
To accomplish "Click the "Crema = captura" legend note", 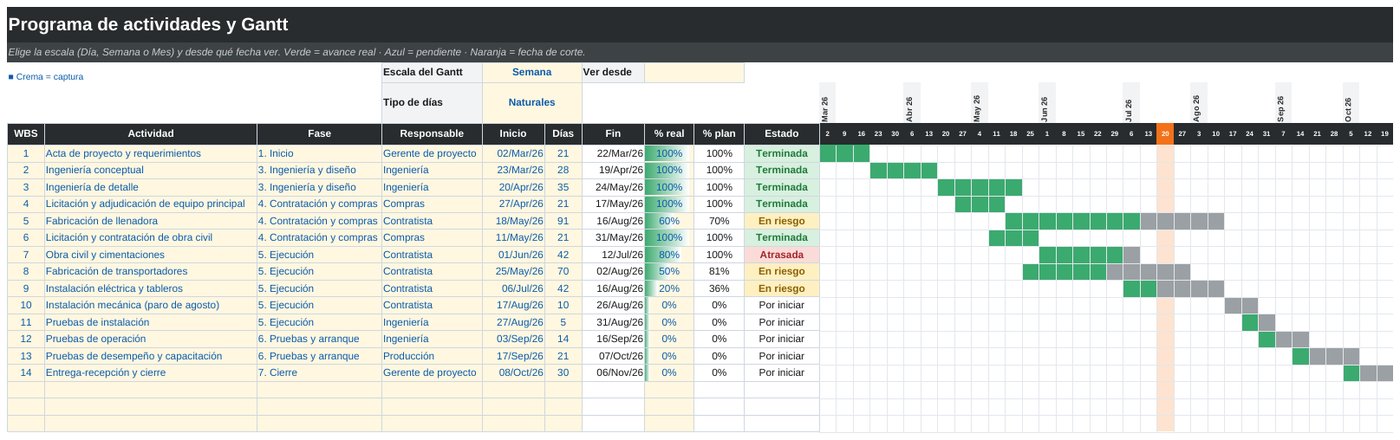I will (46, 76).
